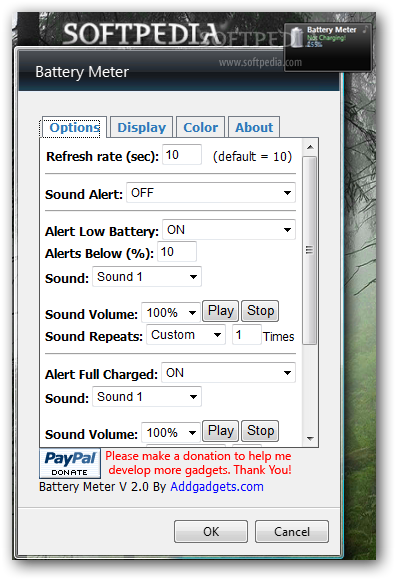Open the Sound Volume dropdown for low battery
Viewport: 396px width, 580px height.
pos(171,313)
